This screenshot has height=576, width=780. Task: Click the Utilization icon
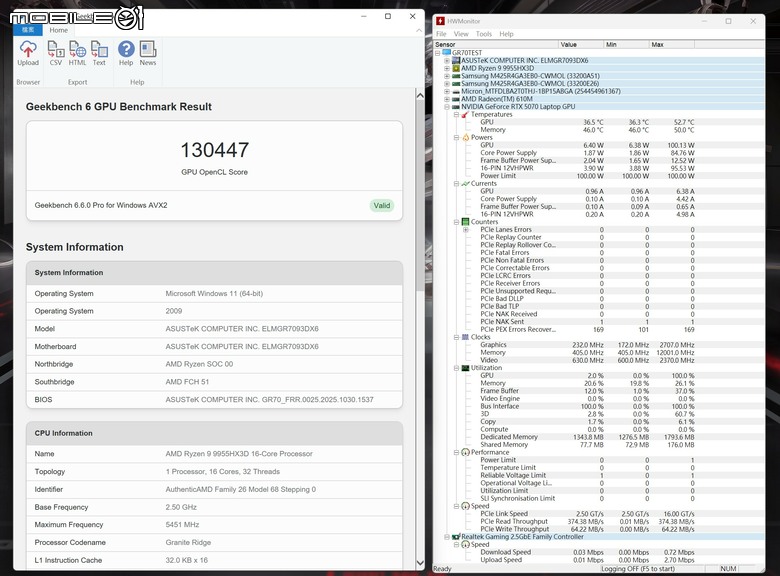pos(465,368)
